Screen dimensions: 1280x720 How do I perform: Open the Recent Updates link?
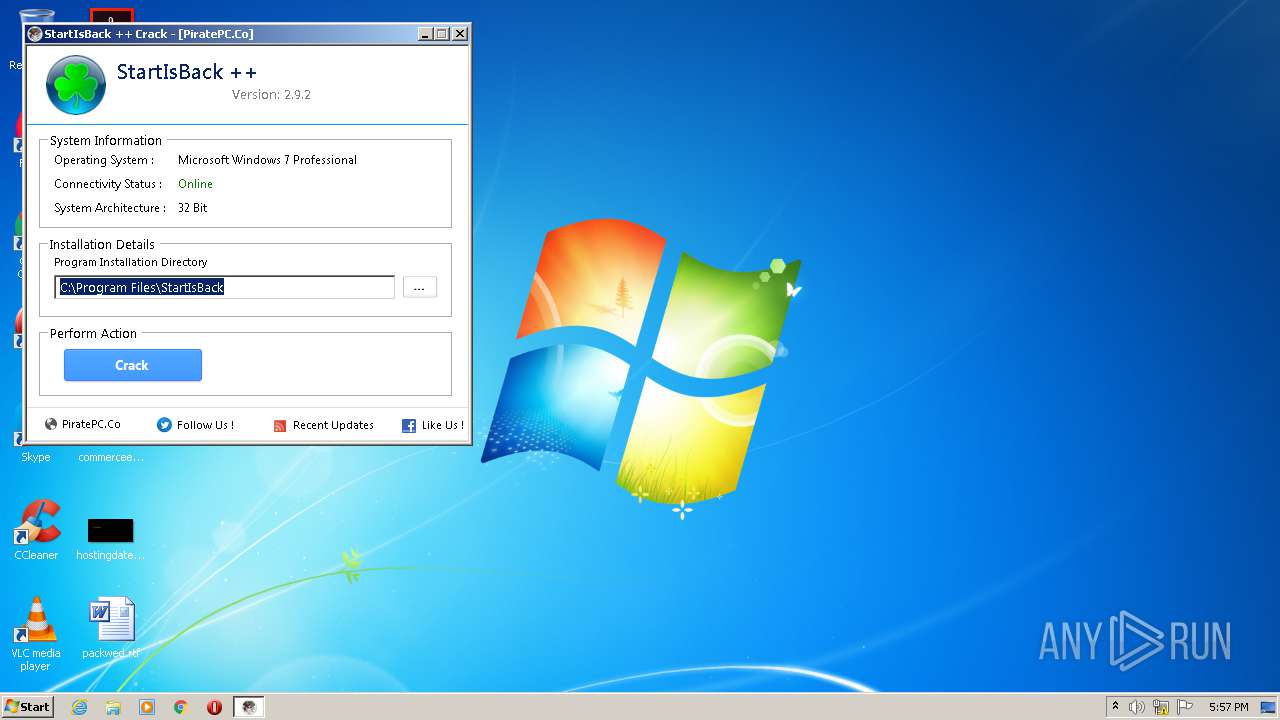(x=333, y=425)
